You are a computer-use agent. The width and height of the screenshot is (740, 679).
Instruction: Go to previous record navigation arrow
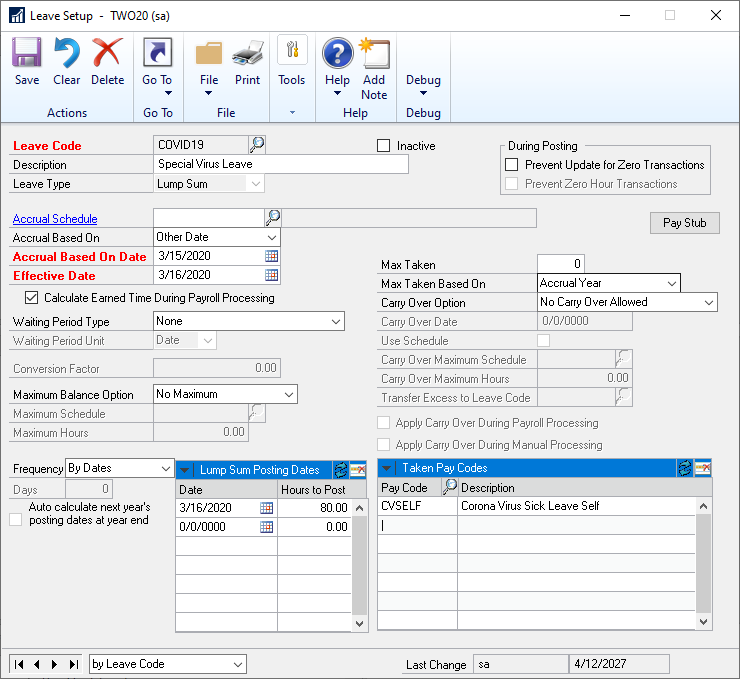pos(37,664)
